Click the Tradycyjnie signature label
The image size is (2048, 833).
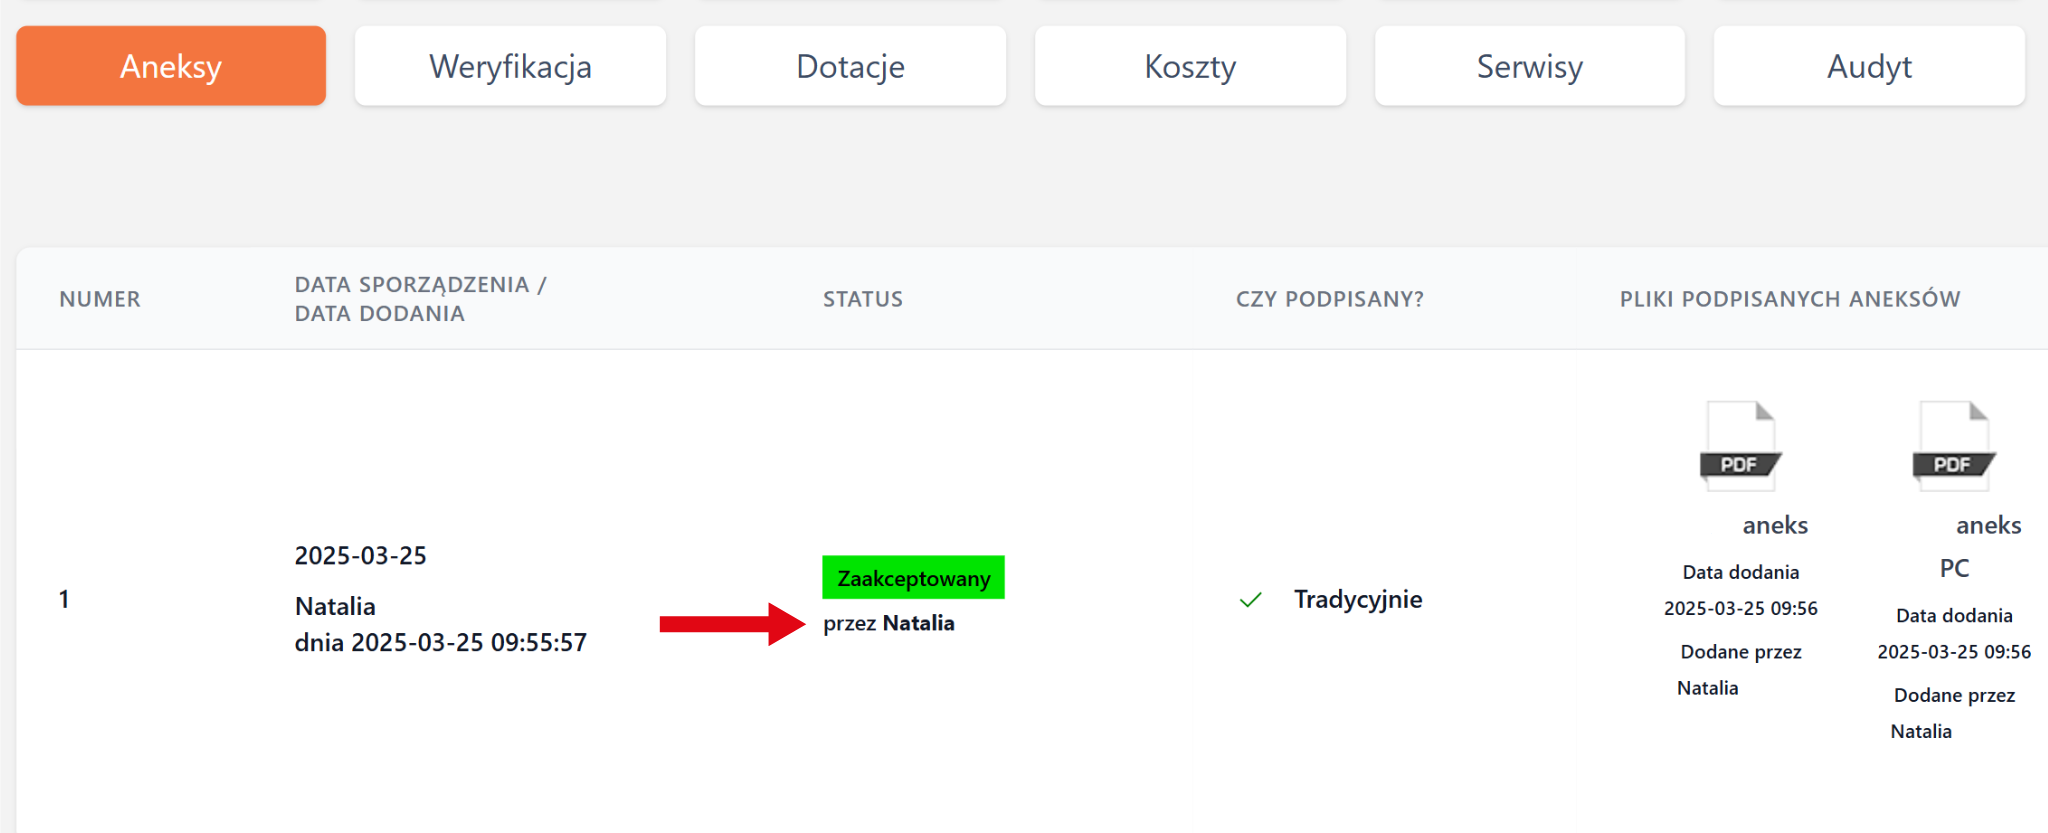click(x=1358, y=599)
